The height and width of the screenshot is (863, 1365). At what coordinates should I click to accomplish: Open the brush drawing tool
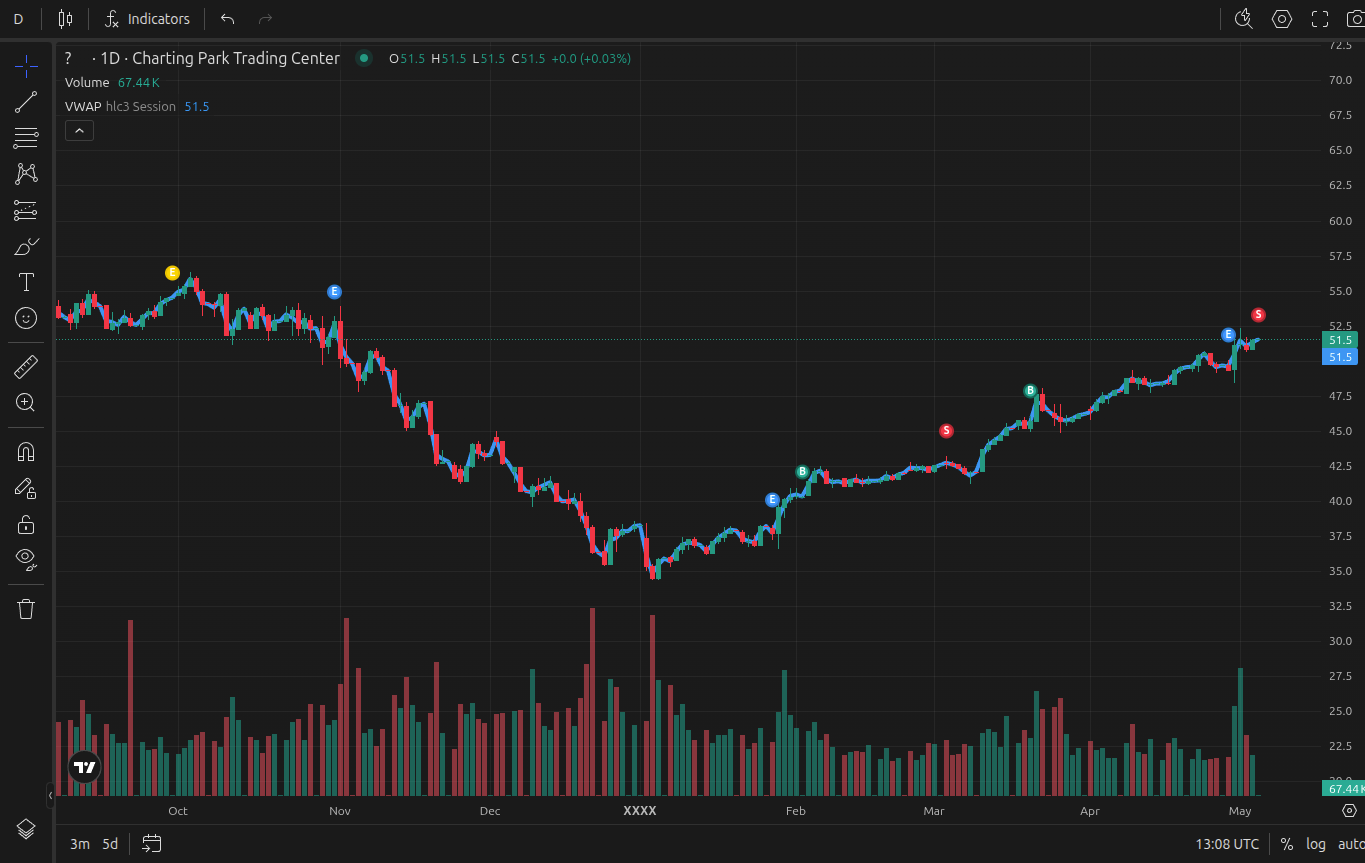coord(26,246)
